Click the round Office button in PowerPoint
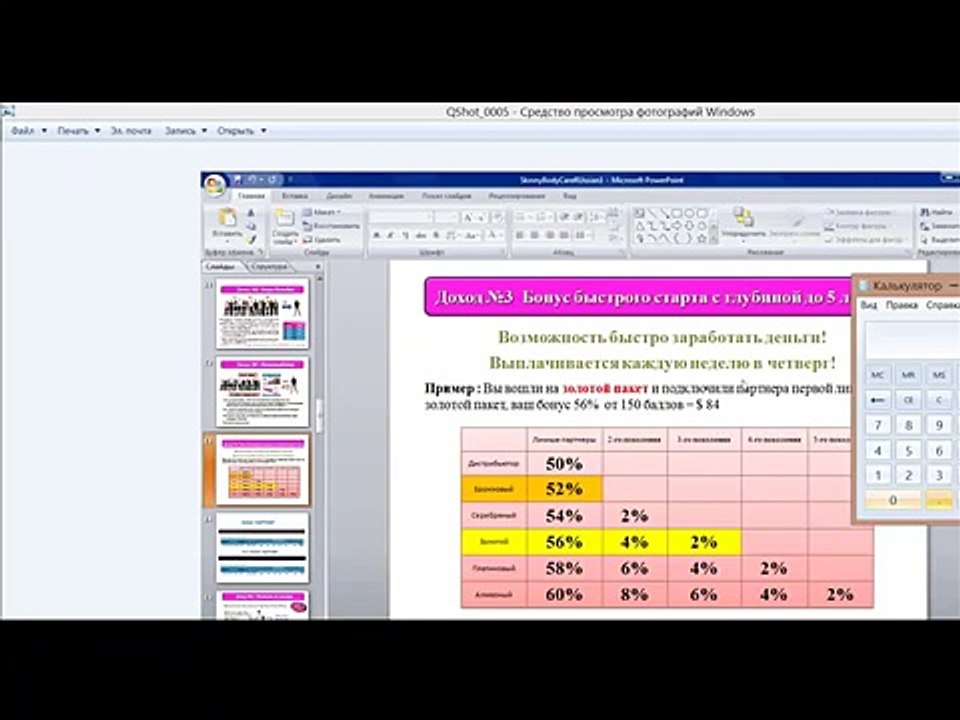 click(x=215, y=185)
